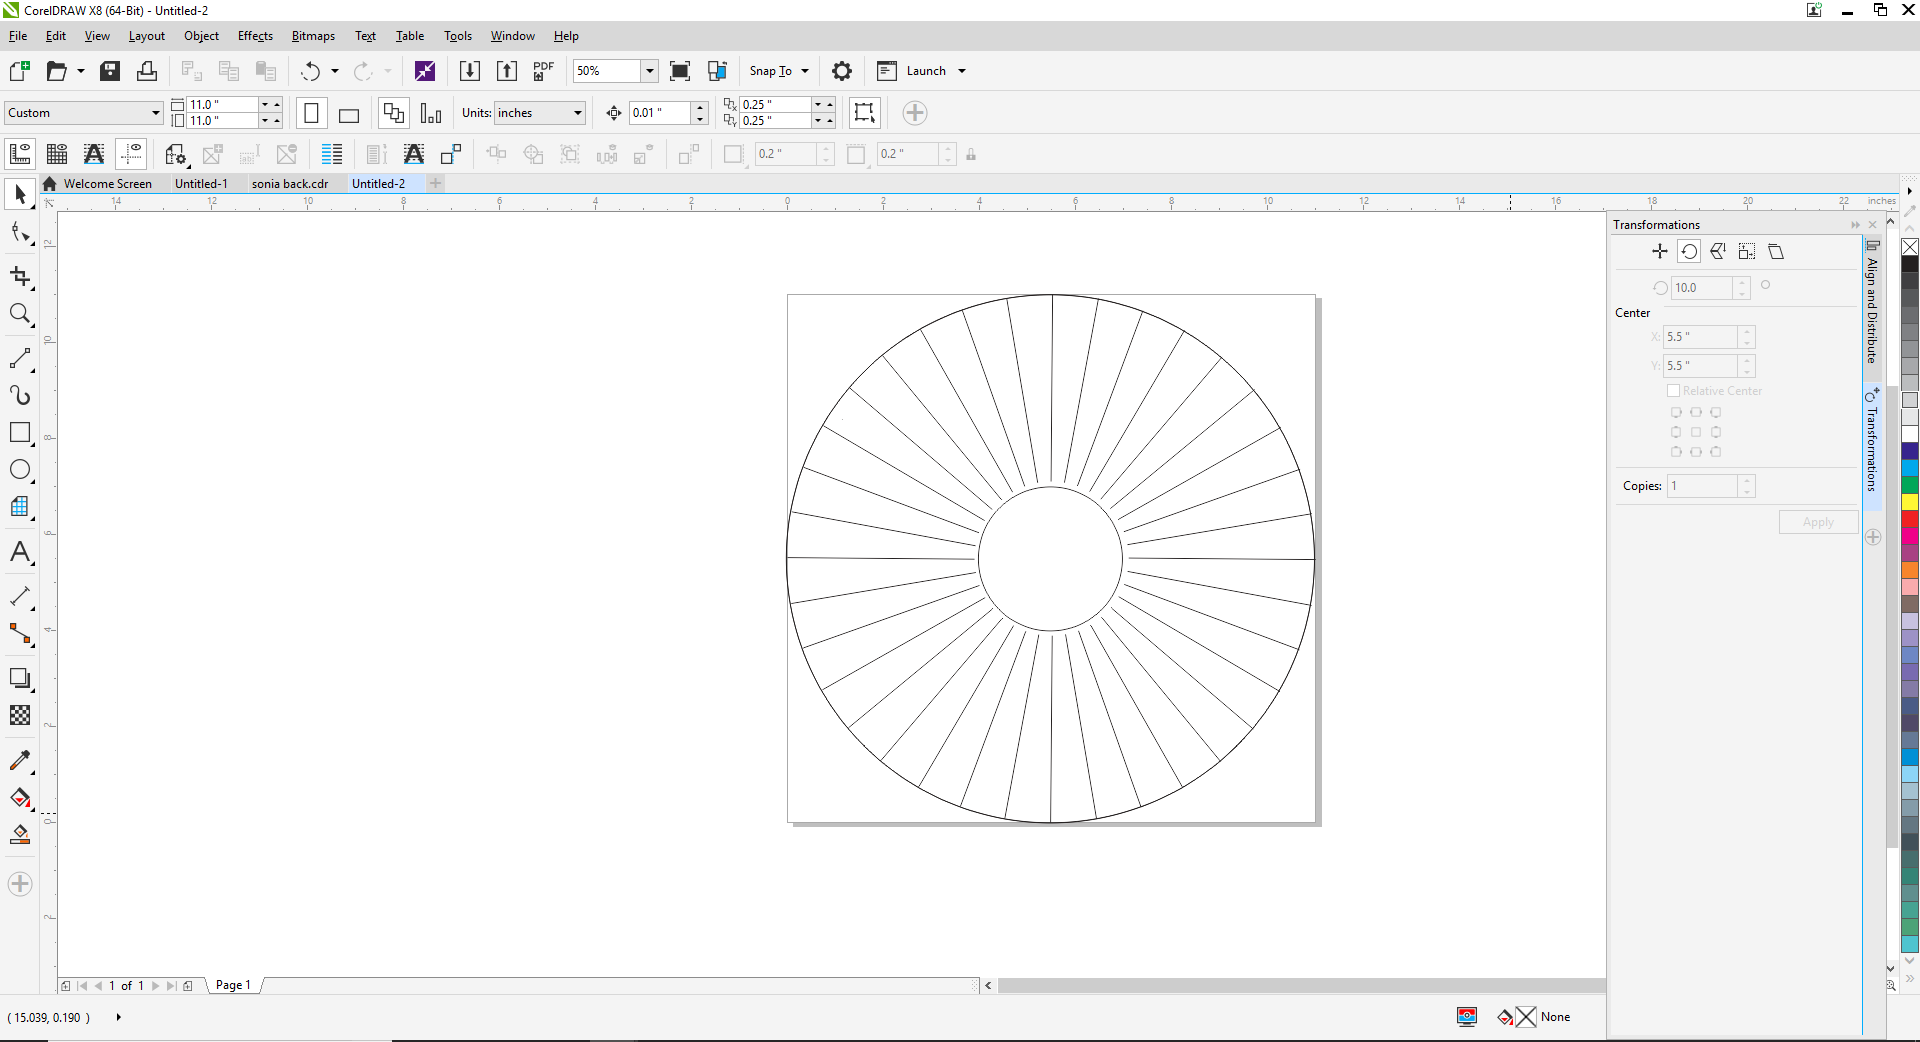
Task: Expand the Snap To dropdown
Action: tap(805, 71)
